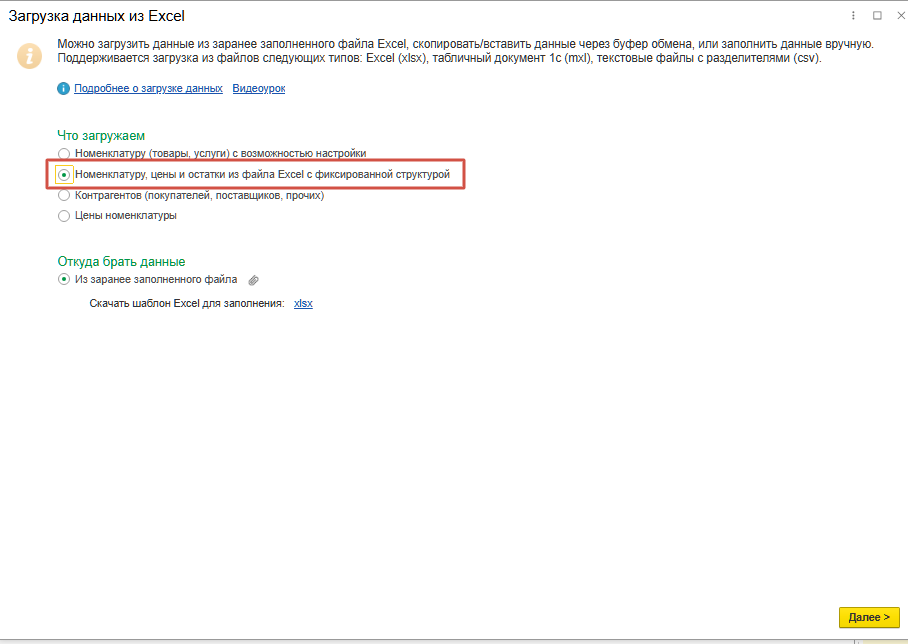
Task: Open the 'Видеоурок' link
Action: point(259,89)
